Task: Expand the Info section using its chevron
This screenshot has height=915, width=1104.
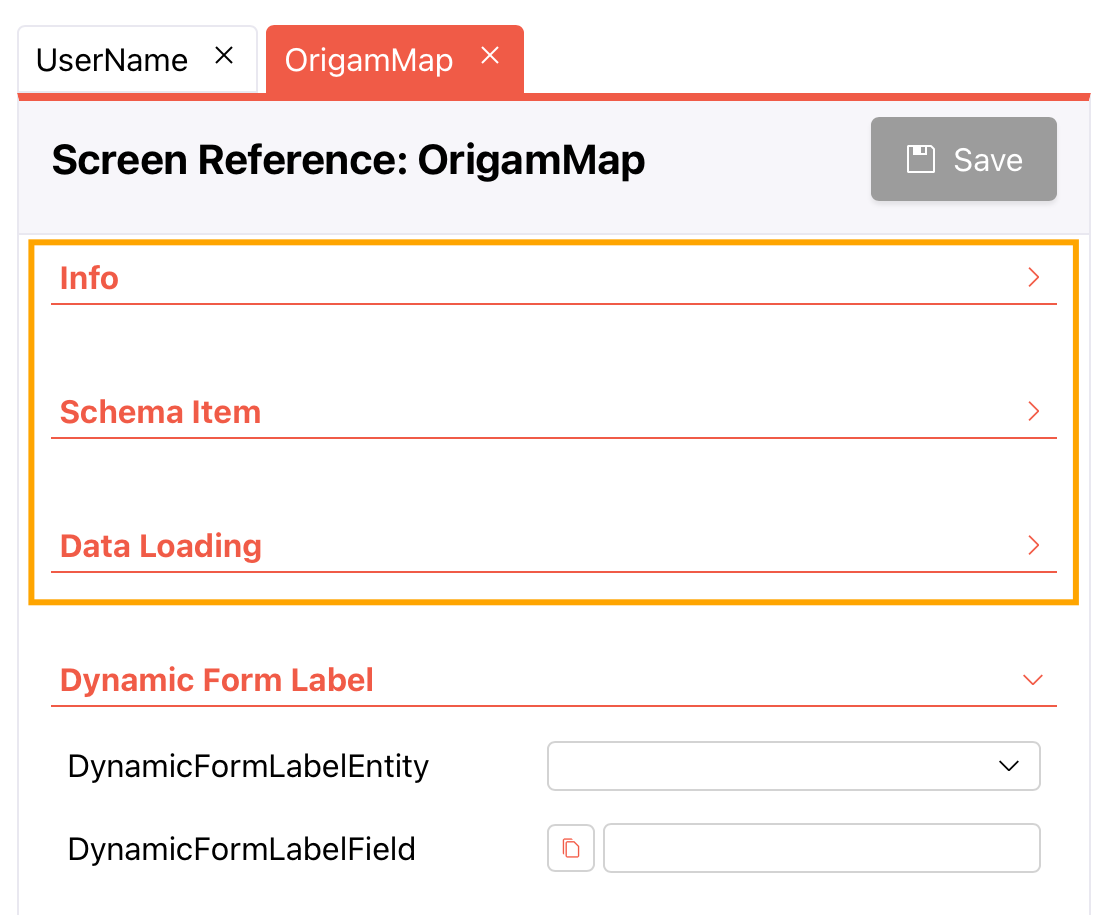Action: [x=1033, y=277]
